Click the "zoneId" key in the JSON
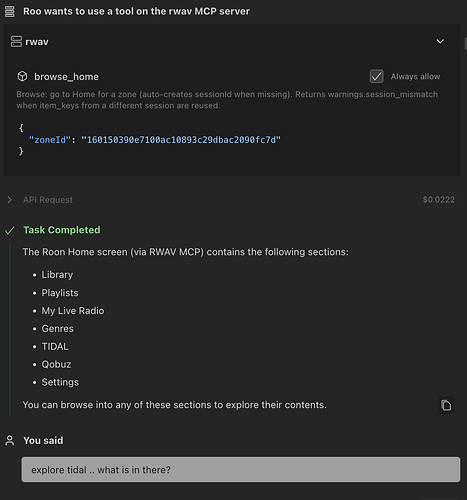This screenshot has height=500, width=467. click(50, 140)
